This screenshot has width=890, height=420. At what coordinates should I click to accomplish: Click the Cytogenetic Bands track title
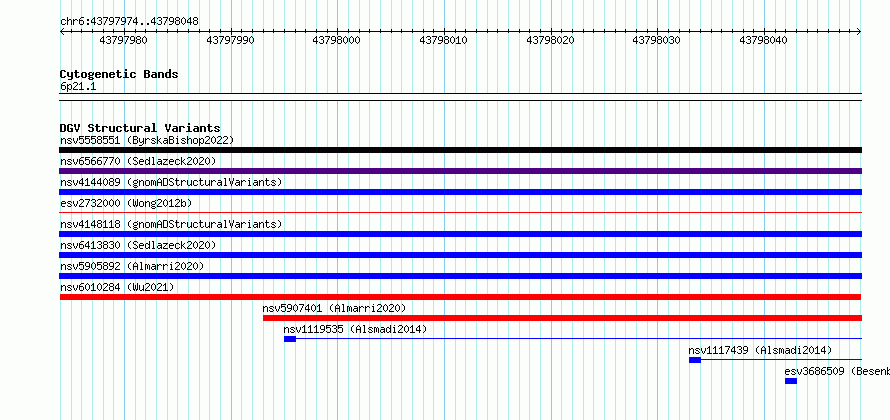tap(119, 74)
